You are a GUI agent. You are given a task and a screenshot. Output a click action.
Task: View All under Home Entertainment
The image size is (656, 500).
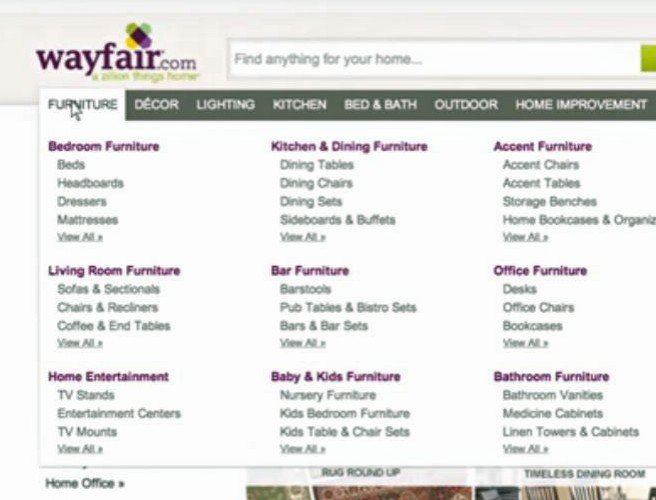pos(80,449)
